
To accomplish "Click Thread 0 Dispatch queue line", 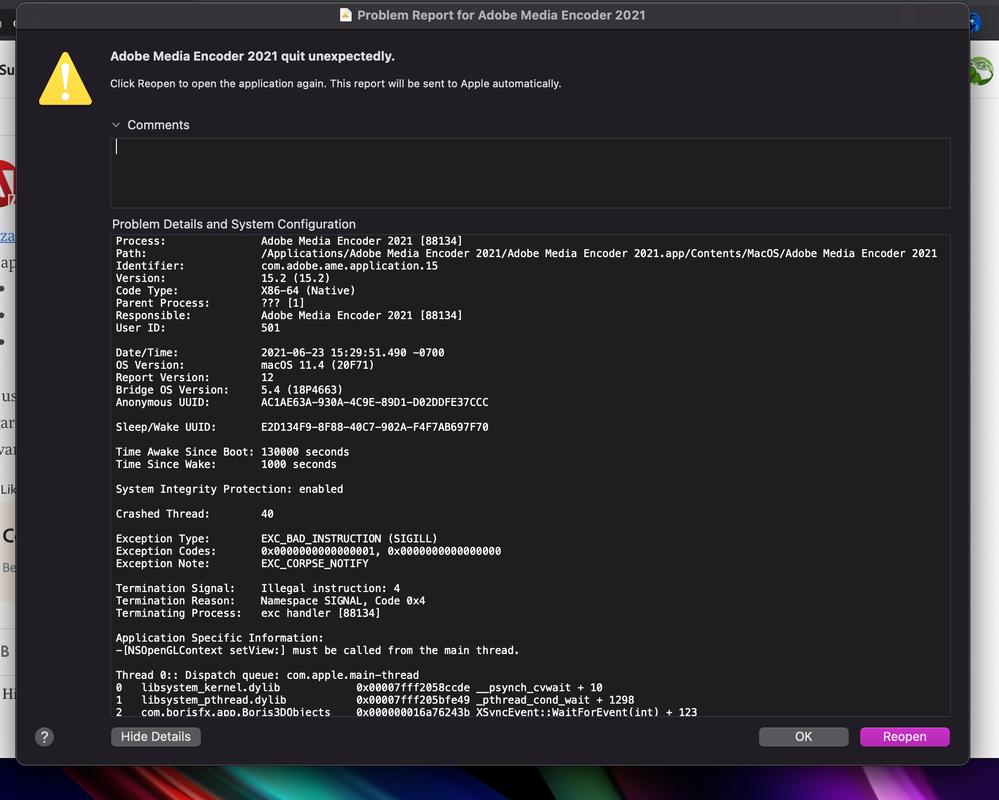I will click(x=267, y=675).
